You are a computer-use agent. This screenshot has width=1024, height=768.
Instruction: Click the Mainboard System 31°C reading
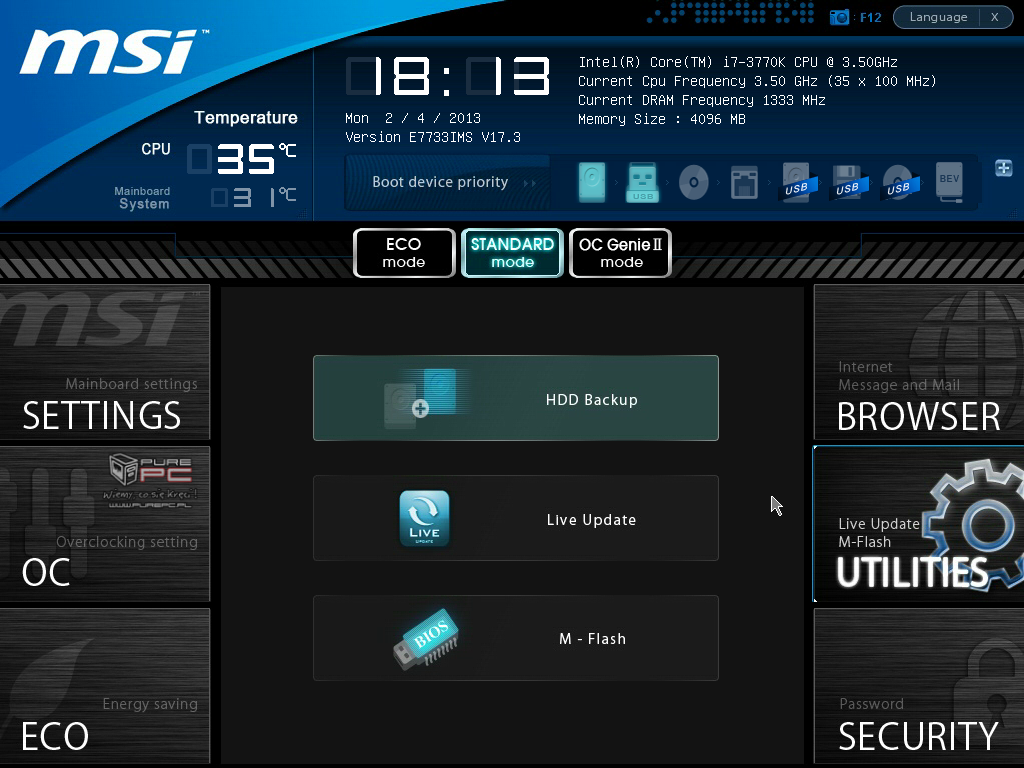pos(253,197)
